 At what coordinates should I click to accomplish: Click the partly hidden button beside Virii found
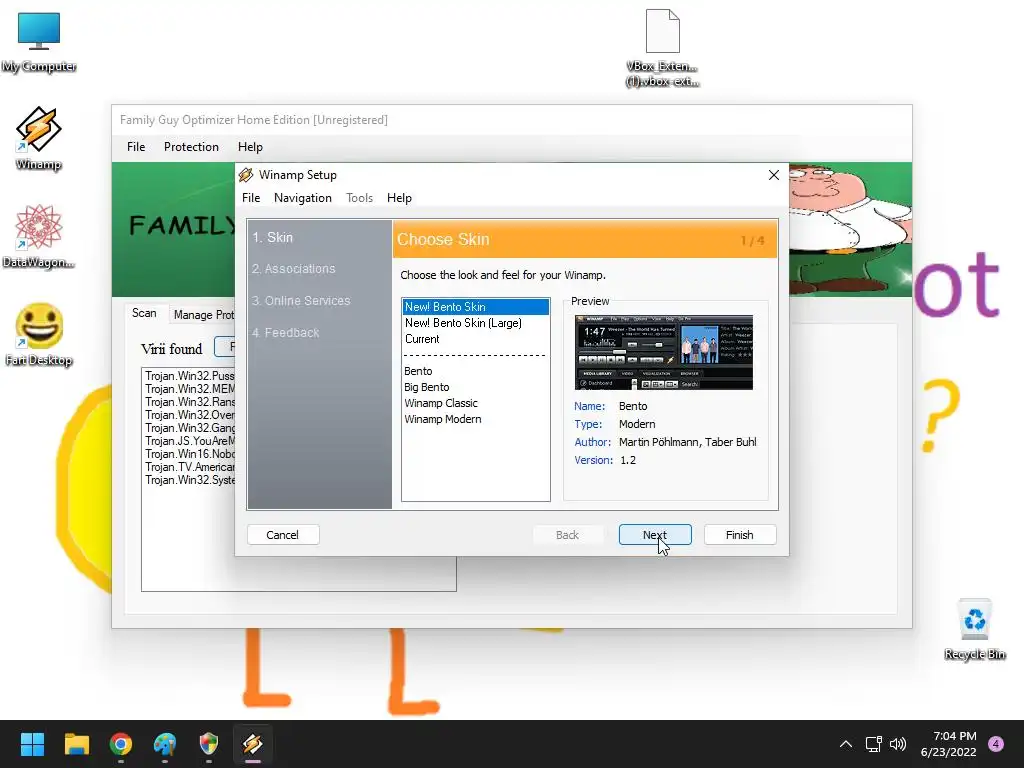(x=225, y=347)
